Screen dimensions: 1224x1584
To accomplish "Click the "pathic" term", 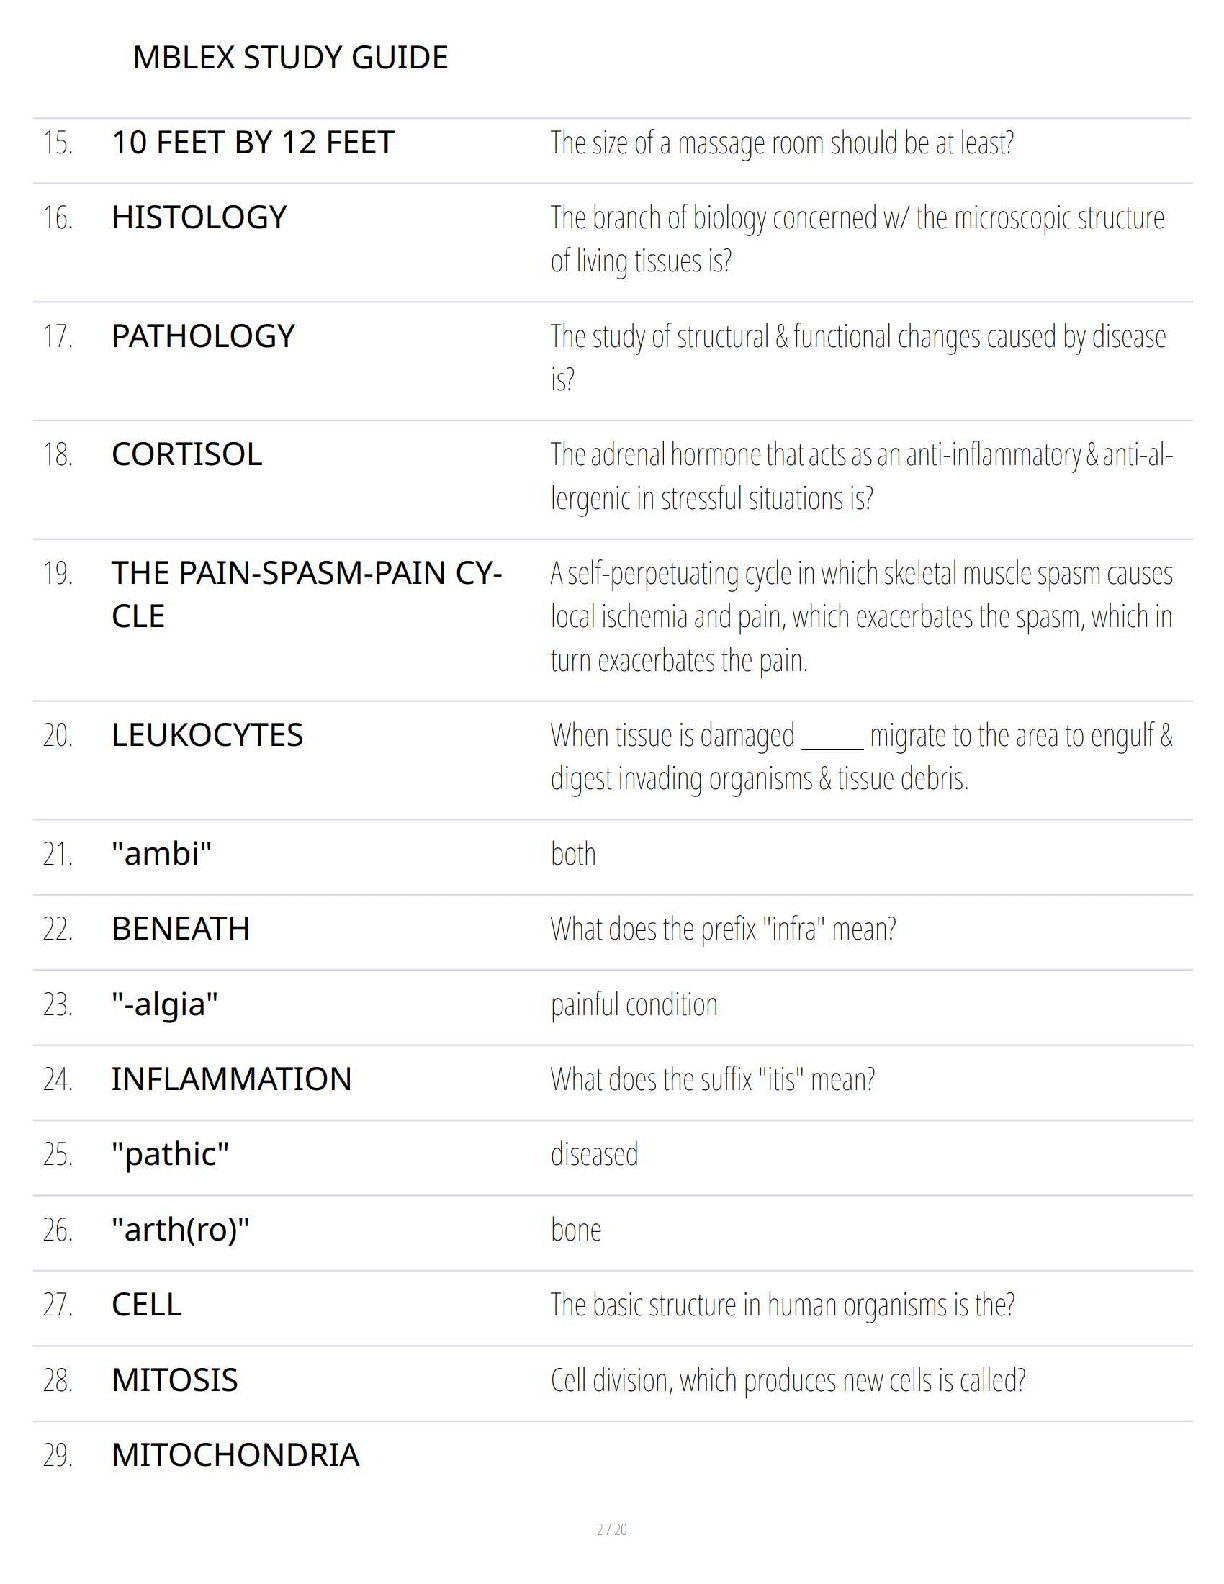I will coord(170,1154).
